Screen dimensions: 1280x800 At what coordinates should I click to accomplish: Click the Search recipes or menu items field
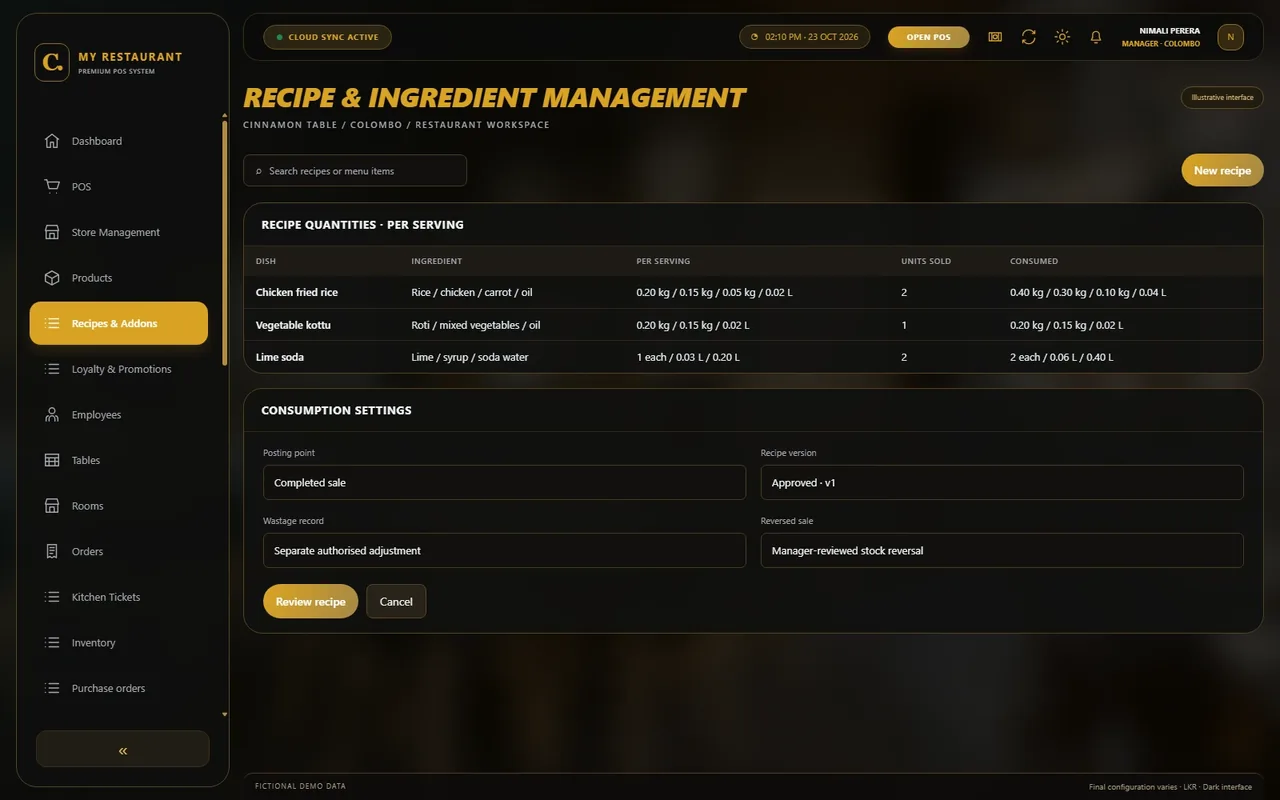(x=355, y=170)
